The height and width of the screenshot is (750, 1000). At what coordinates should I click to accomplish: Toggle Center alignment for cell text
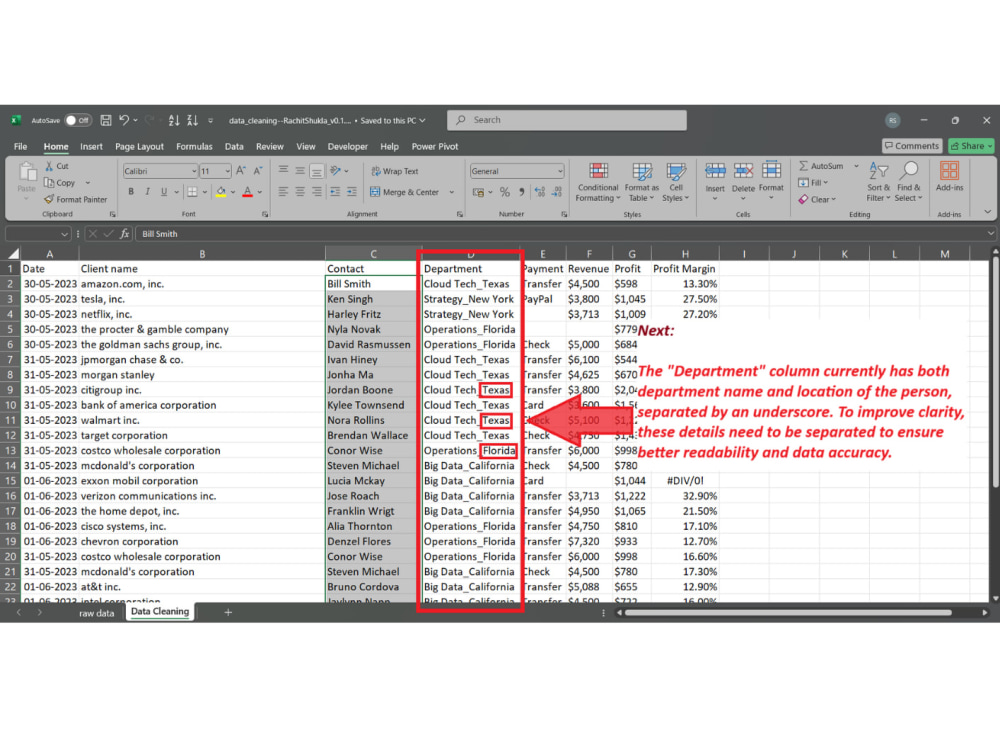(x=300, y=192)
